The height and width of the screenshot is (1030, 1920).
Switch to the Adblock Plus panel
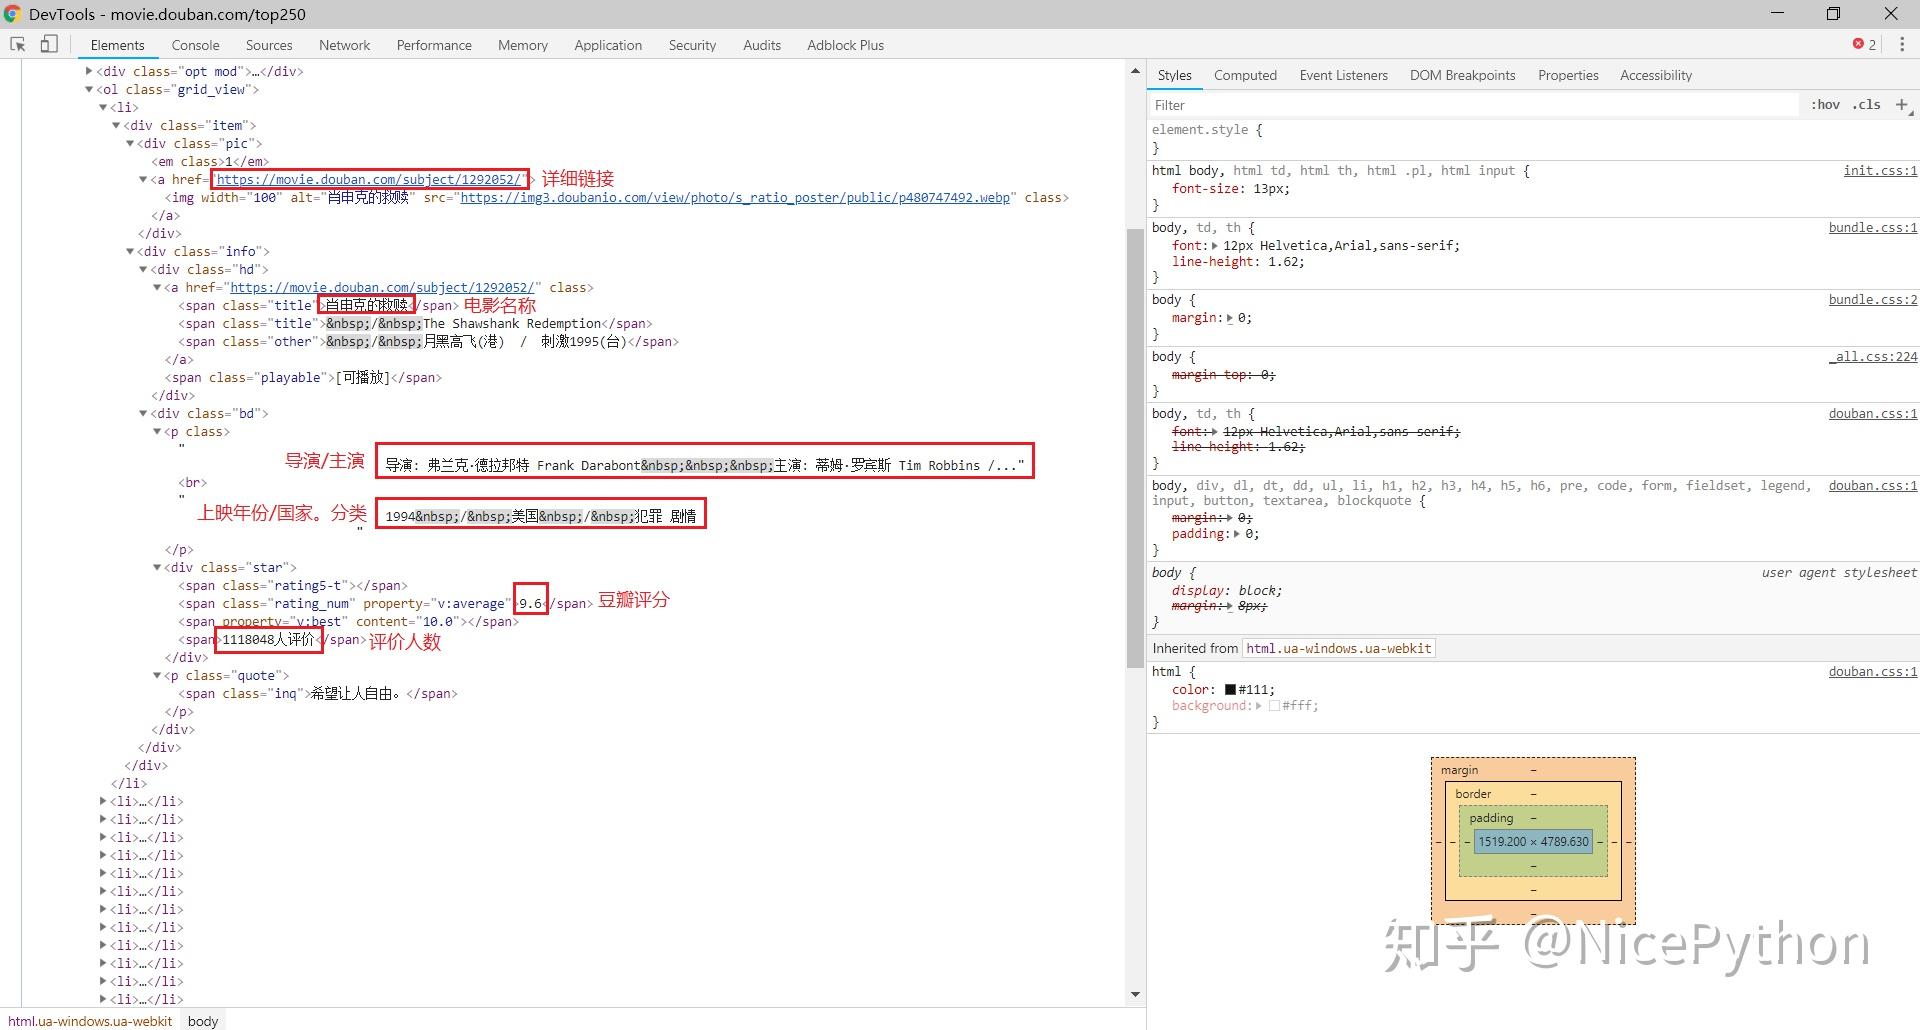[844, 45]
